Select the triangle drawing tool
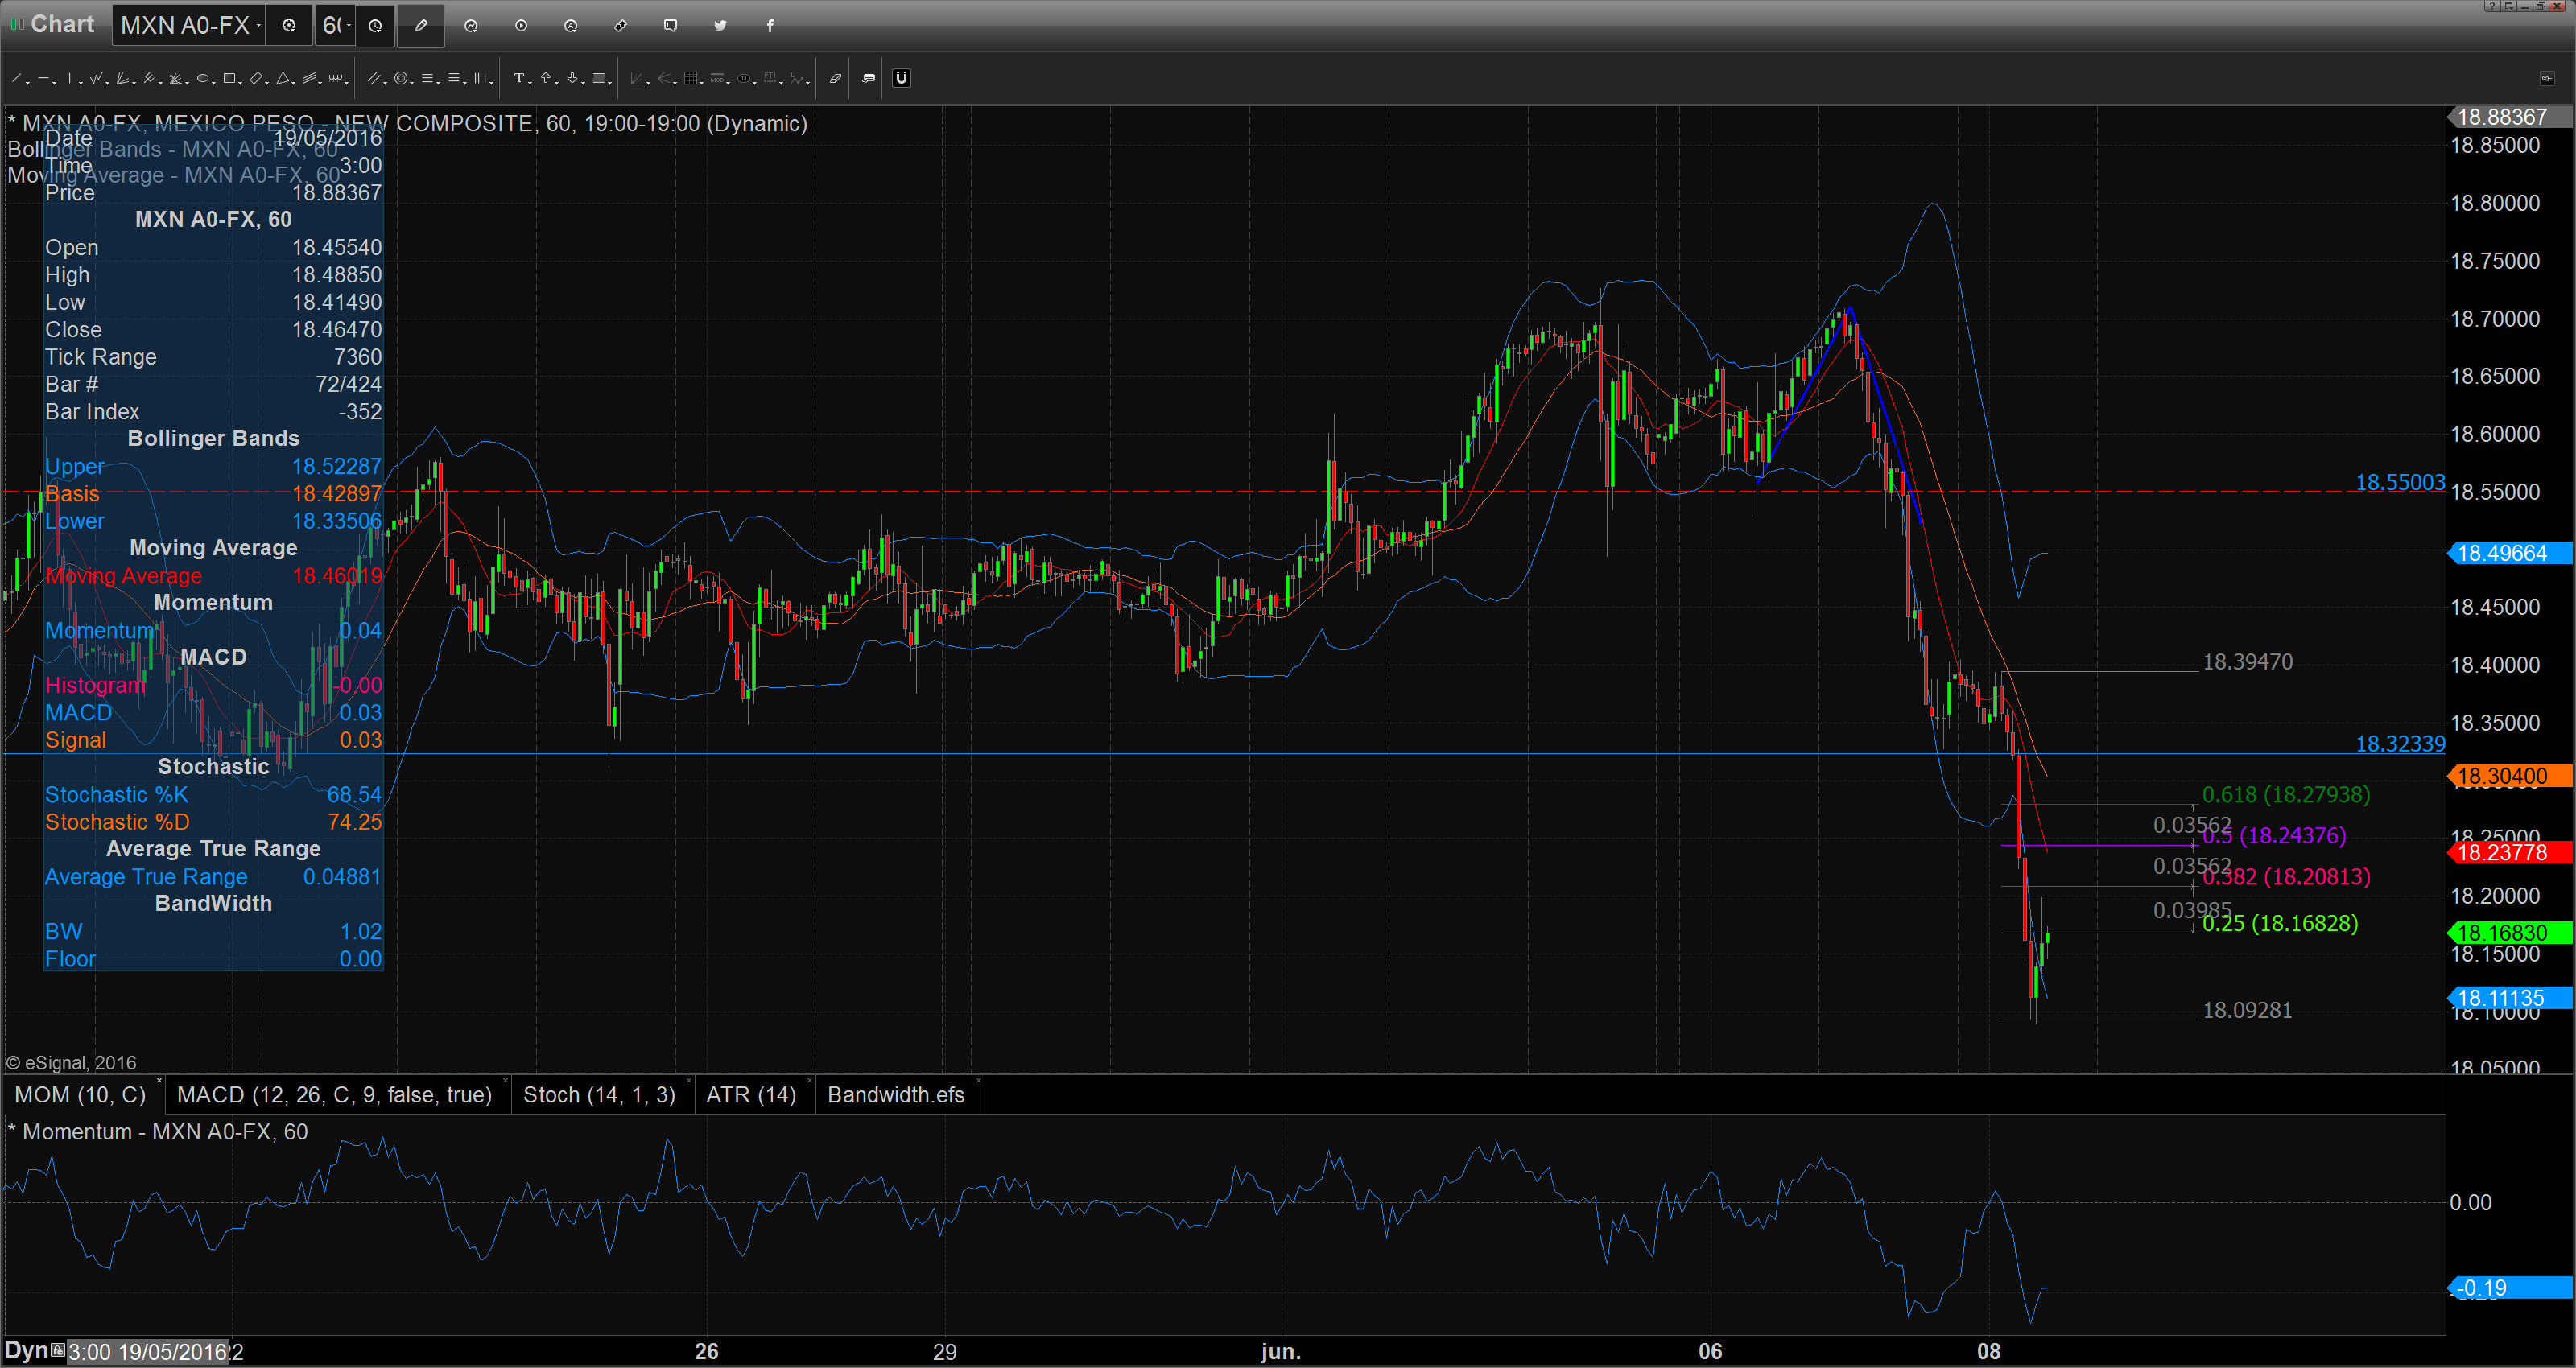 click(x=285, y=78)
